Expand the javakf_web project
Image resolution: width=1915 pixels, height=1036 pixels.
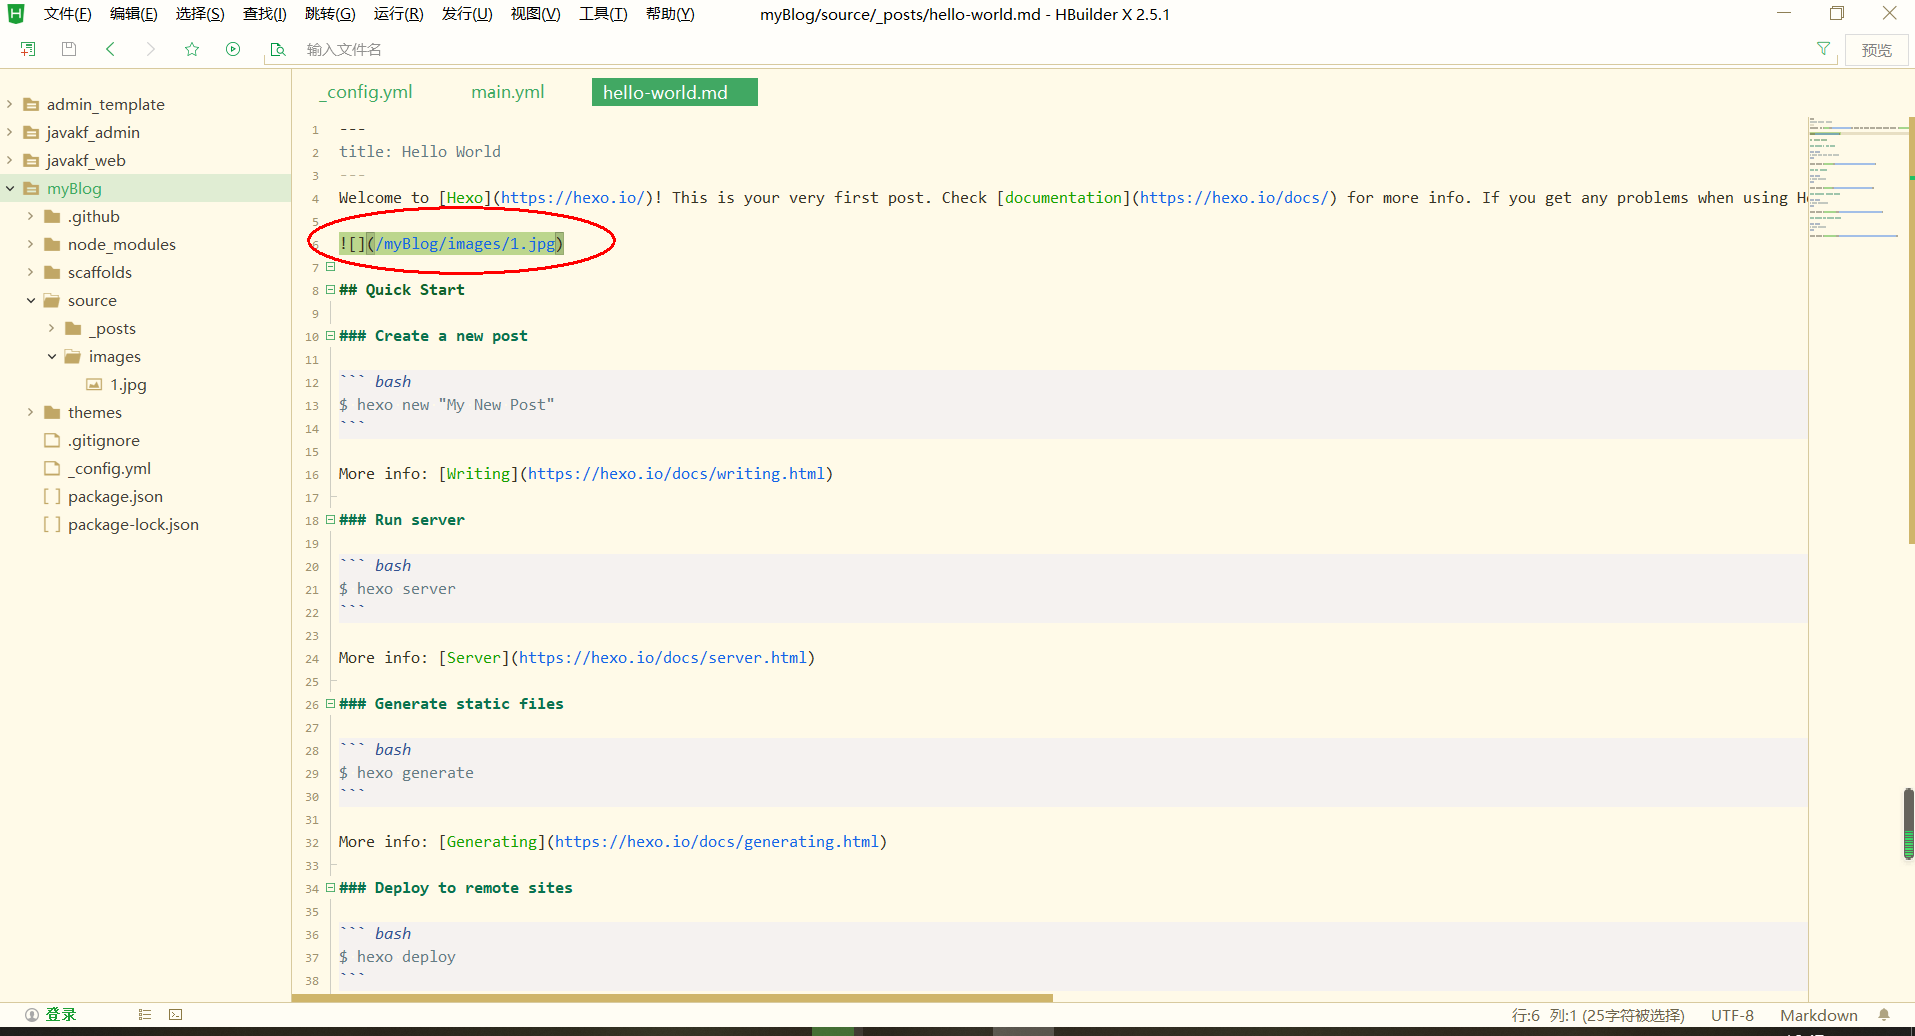pos(10,160)
